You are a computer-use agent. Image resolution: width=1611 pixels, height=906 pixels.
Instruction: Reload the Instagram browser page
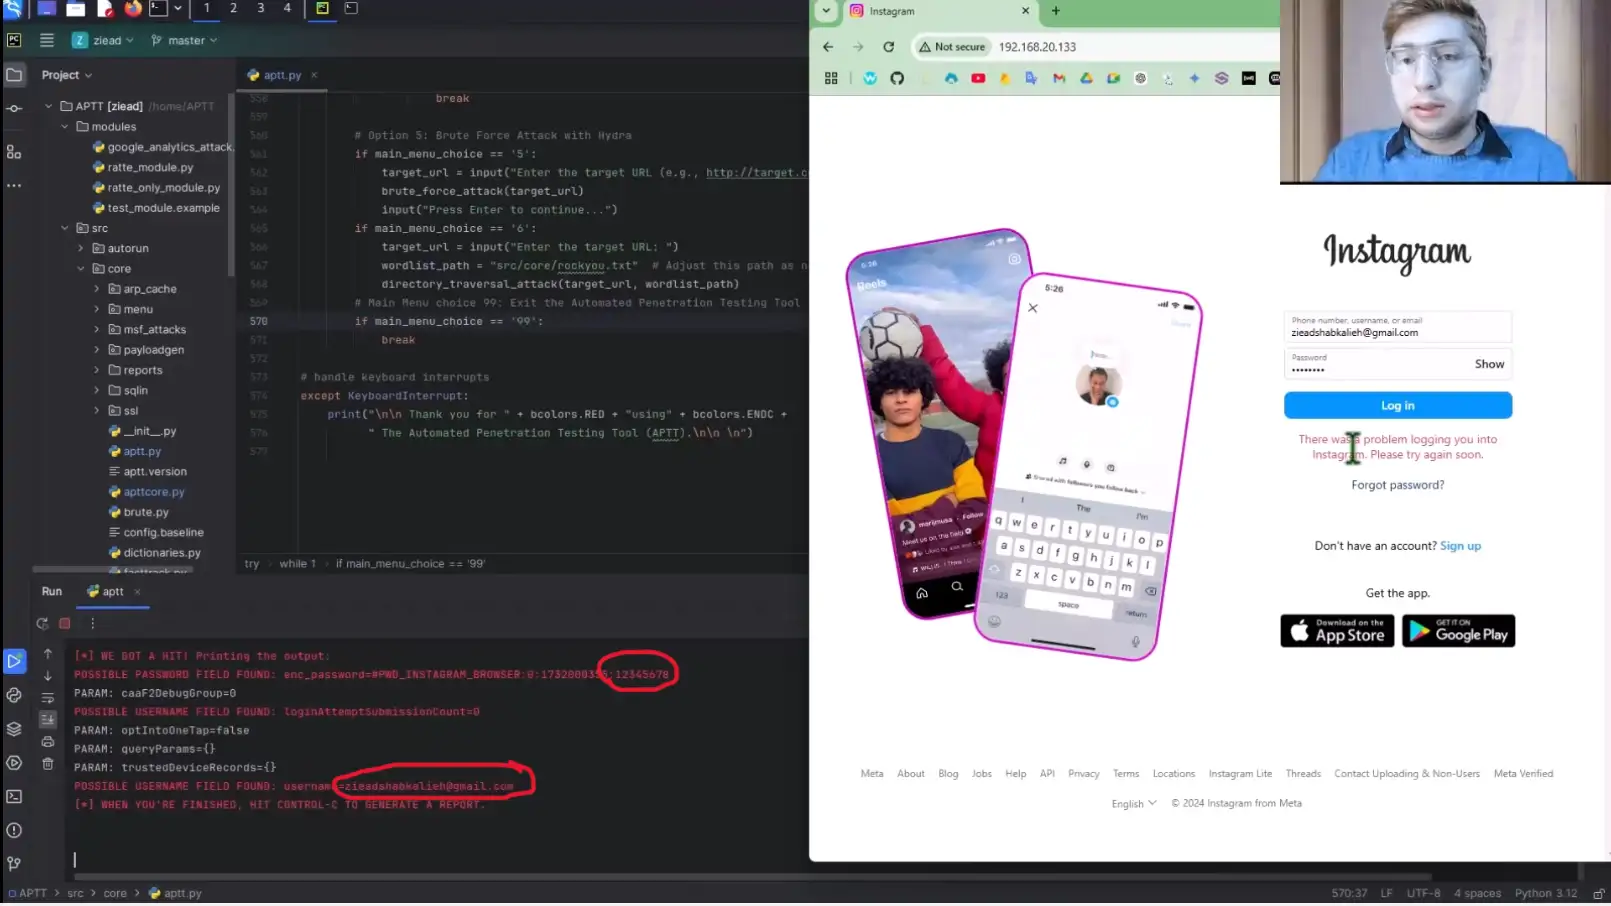tap(888, 47)
